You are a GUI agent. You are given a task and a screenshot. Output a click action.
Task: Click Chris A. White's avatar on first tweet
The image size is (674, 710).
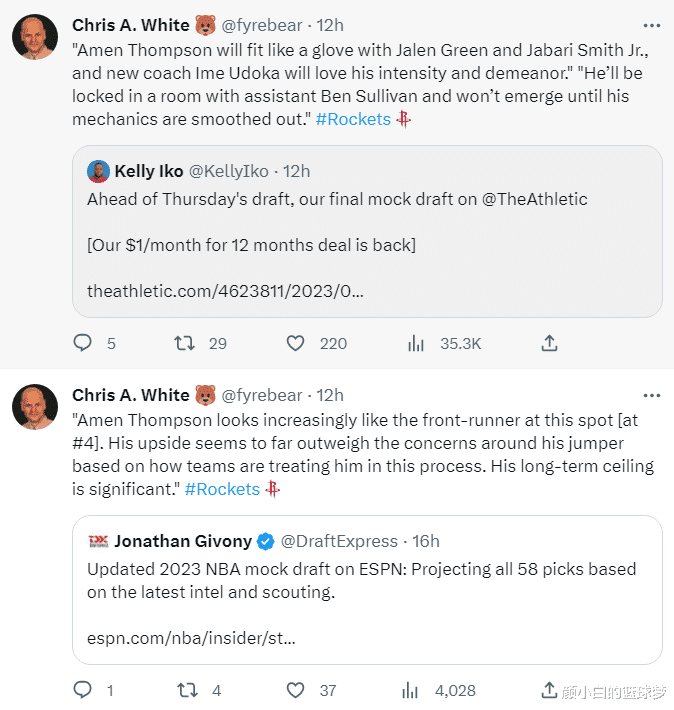(x=33, y=36)
